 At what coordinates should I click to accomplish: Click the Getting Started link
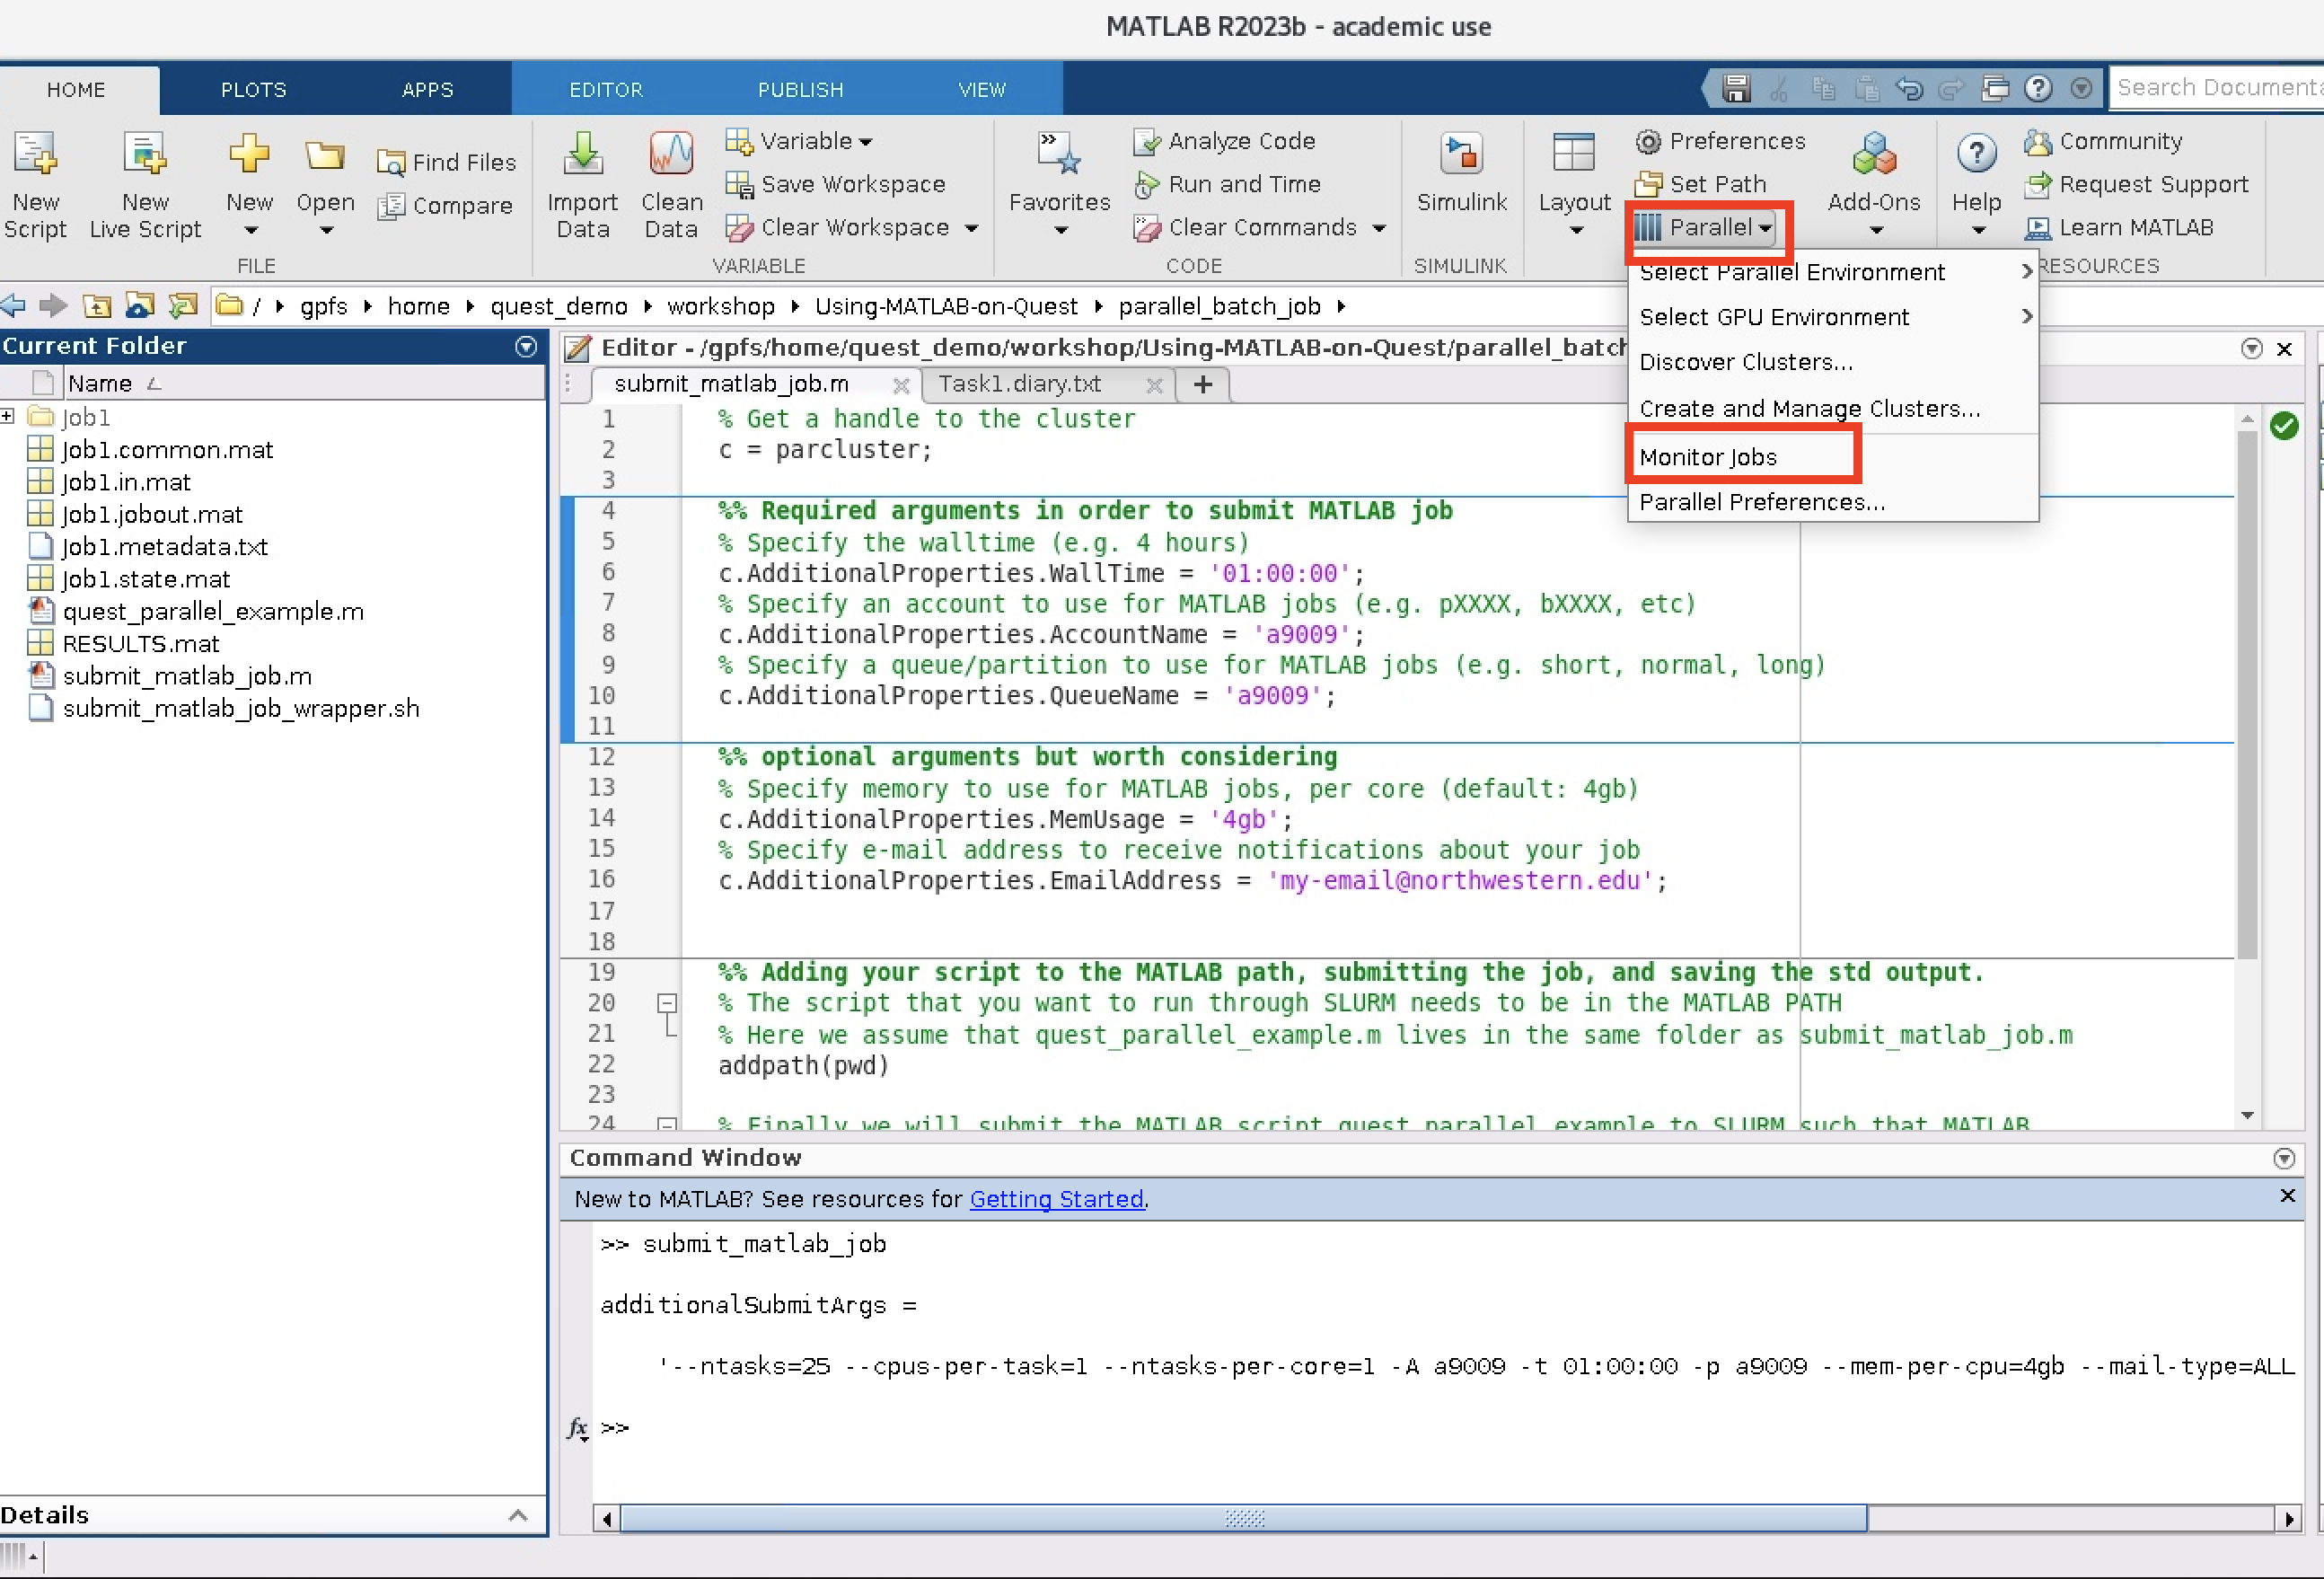pos(1056,1199)
